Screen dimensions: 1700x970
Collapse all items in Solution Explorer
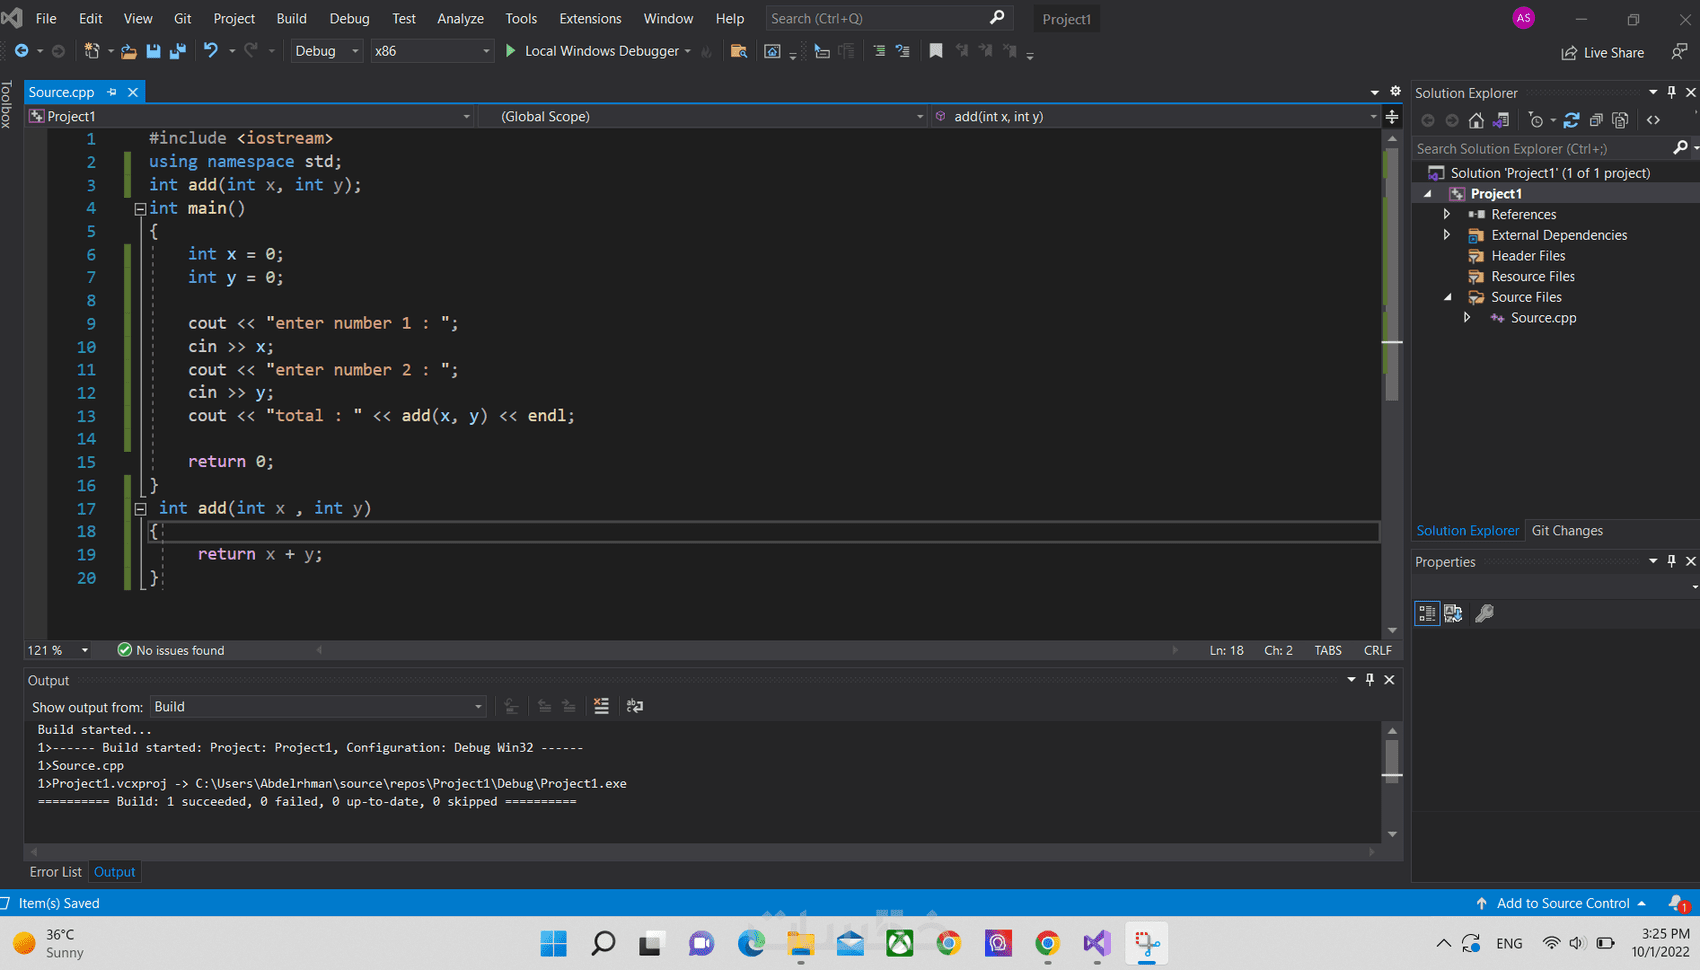click(1596, 120)
